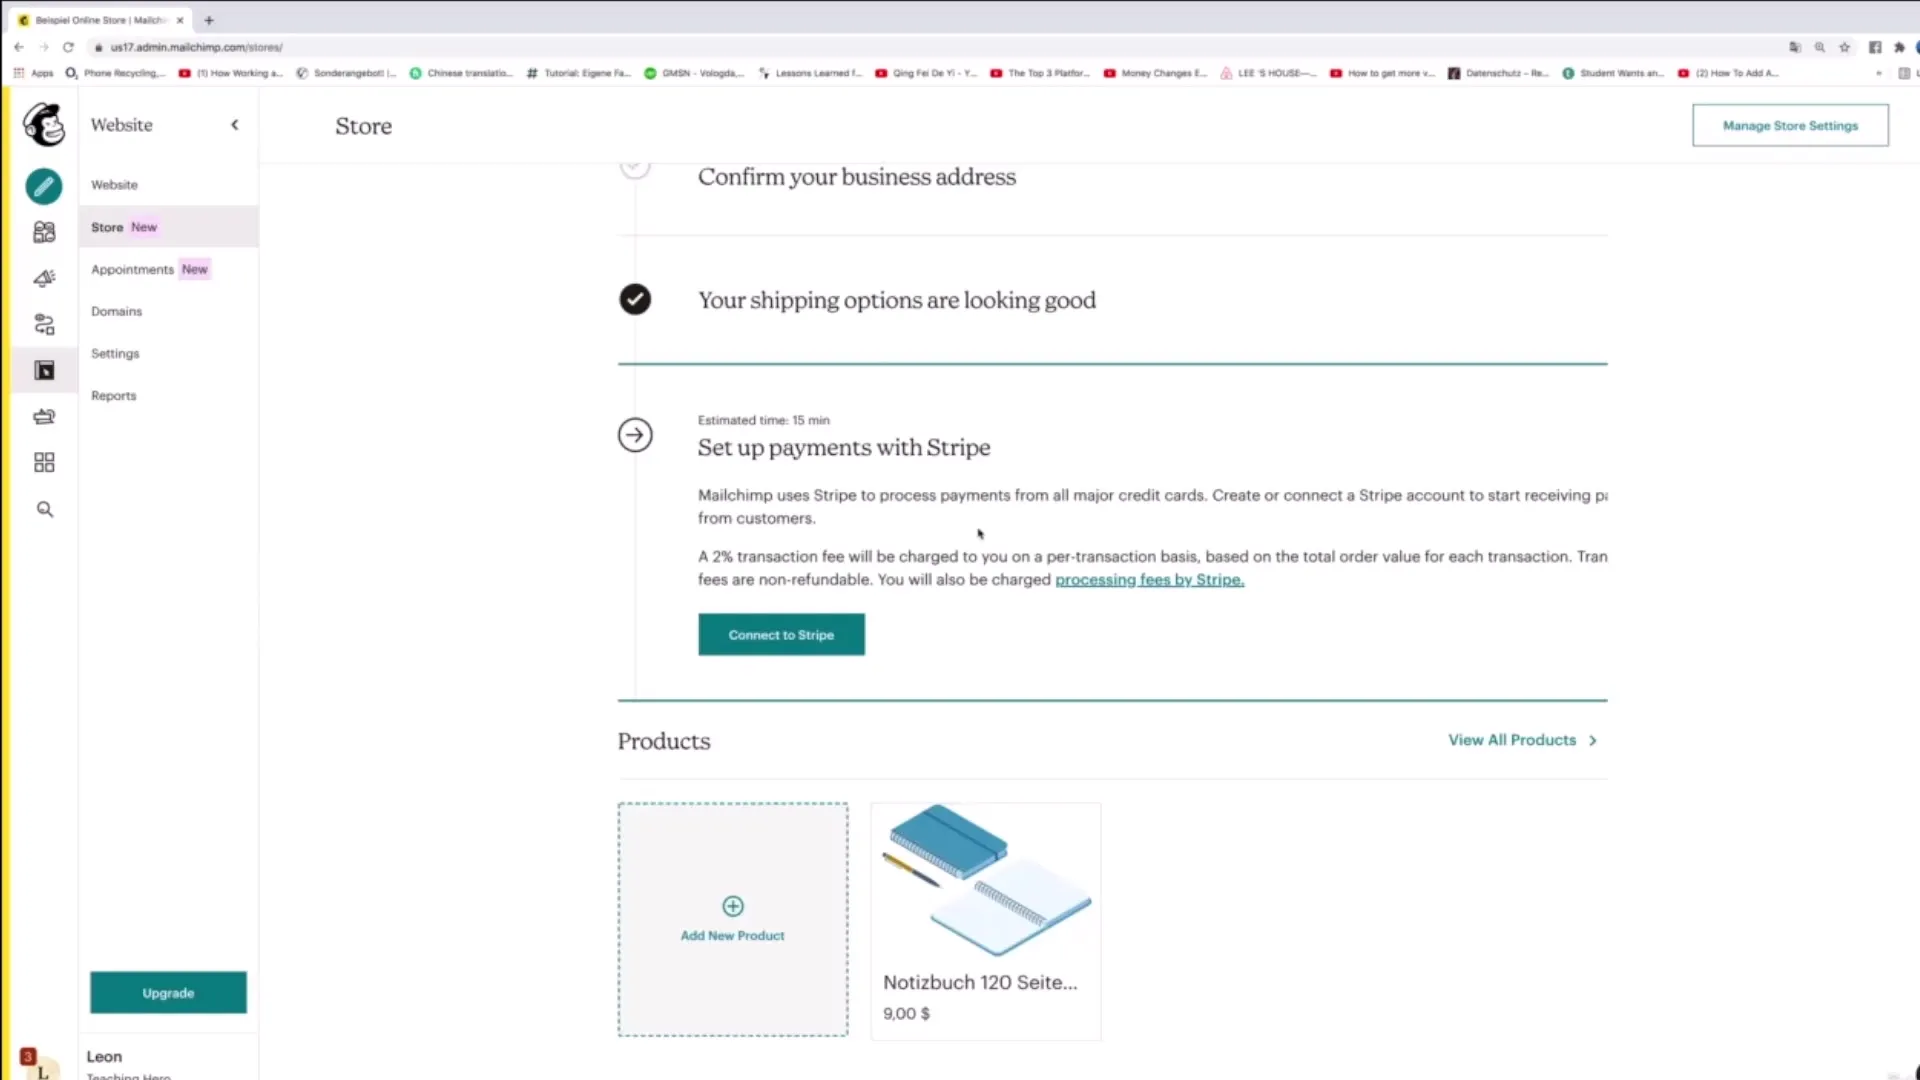The height and width of the screenshot is (1080, 1920).
Task: Click the Upgrade button
Action: click(168, 993)
